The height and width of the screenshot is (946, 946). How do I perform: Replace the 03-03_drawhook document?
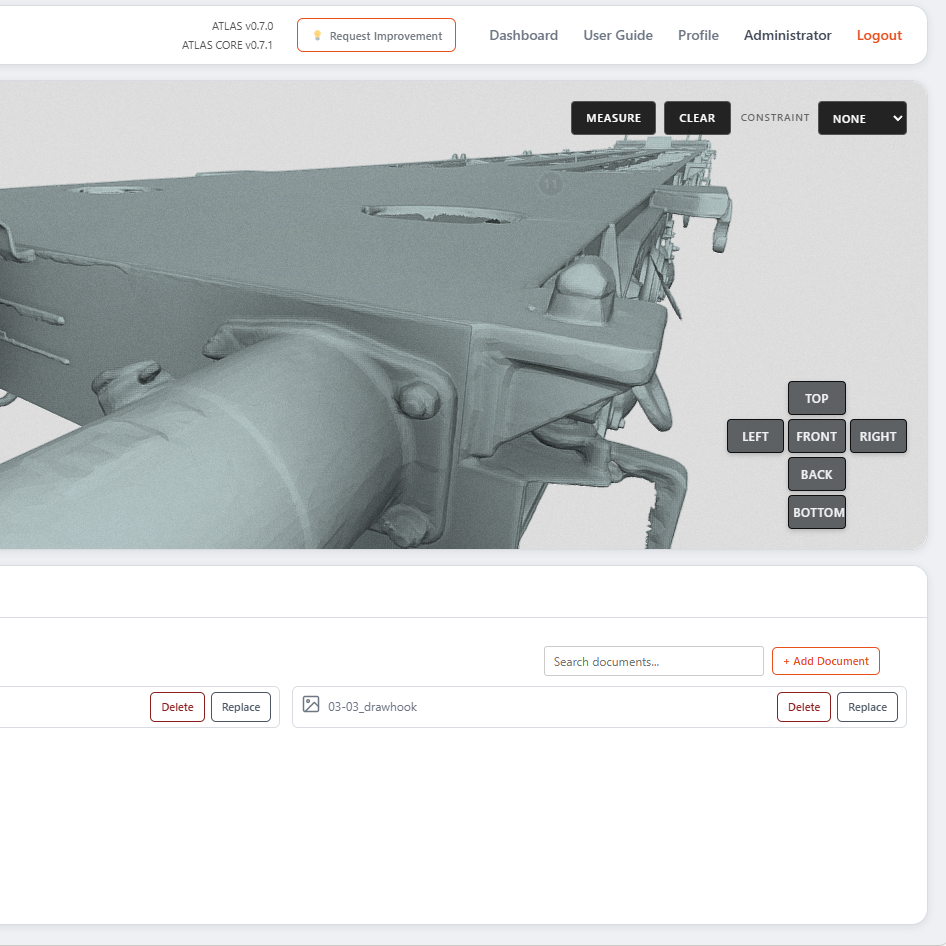pyautogui.click(x=868, y=707)
